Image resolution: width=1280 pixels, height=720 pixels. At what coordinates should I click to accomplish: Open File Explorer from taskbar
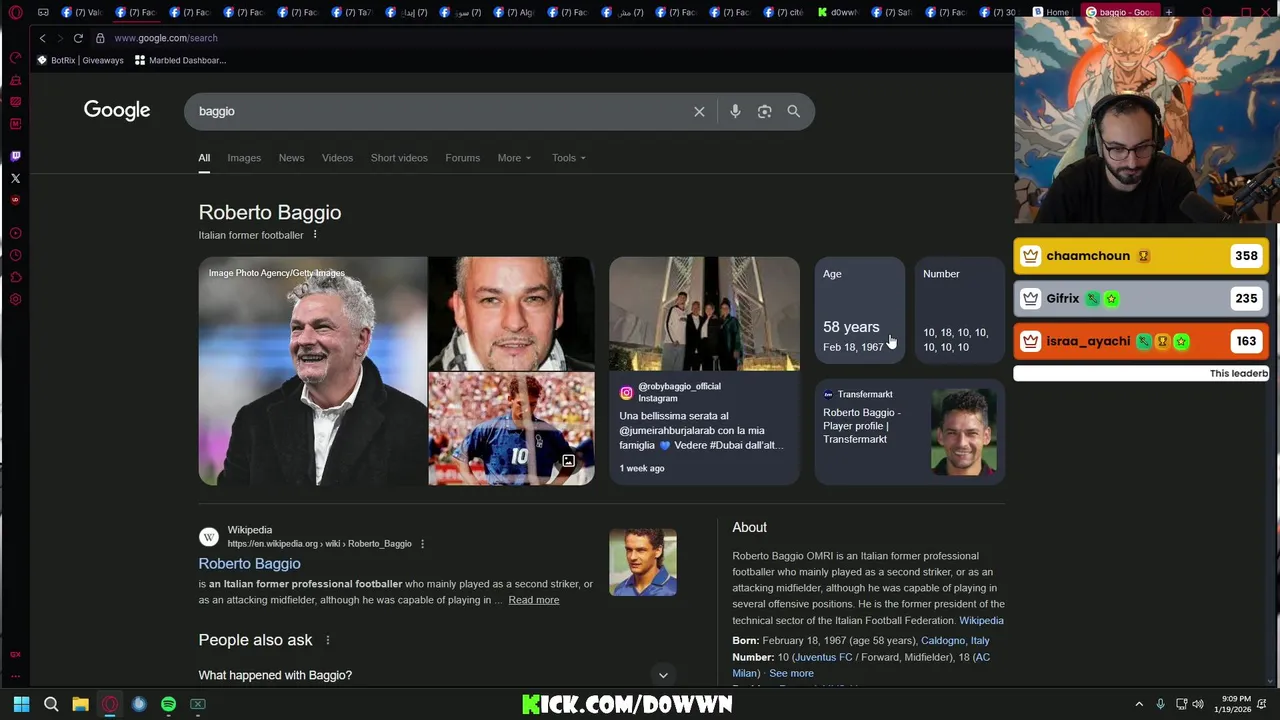click(80, 704)
